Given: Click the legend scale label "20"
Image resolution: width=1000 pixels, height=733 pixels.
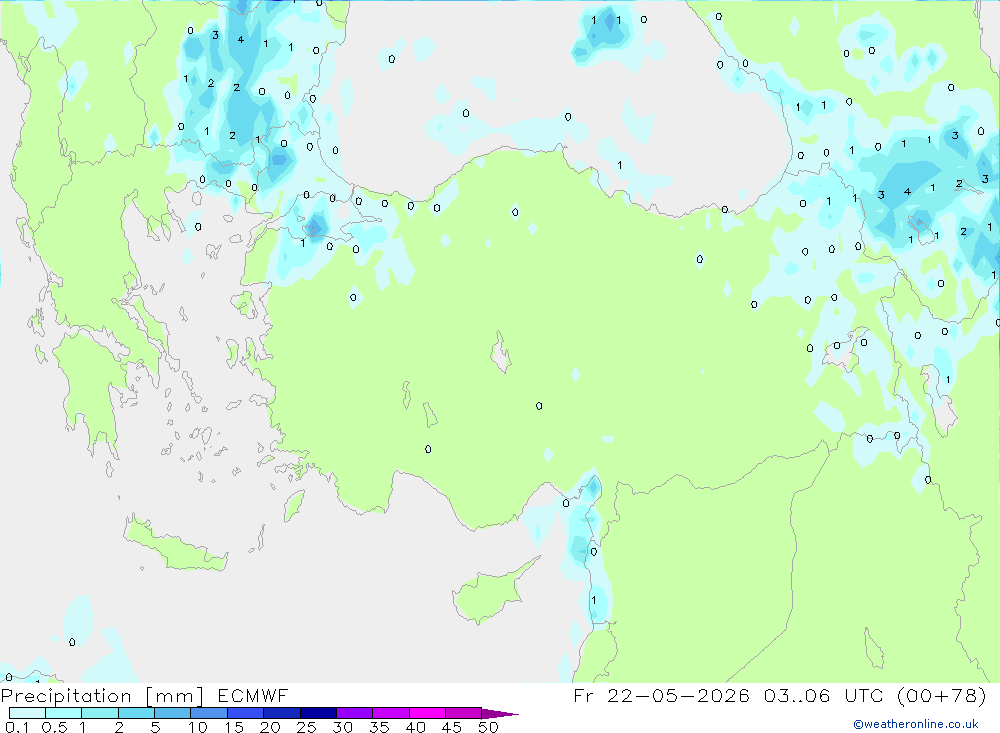Looking at the screenshot, I should (x=270, y=727).
